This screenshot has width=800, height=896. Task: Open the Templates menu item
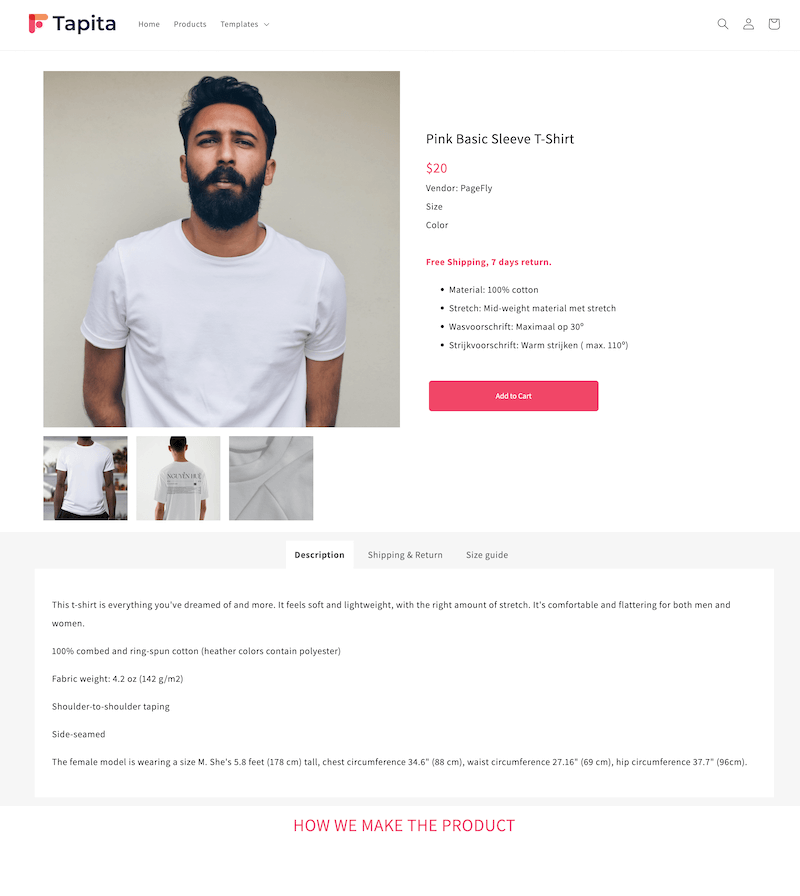(239, 24)
